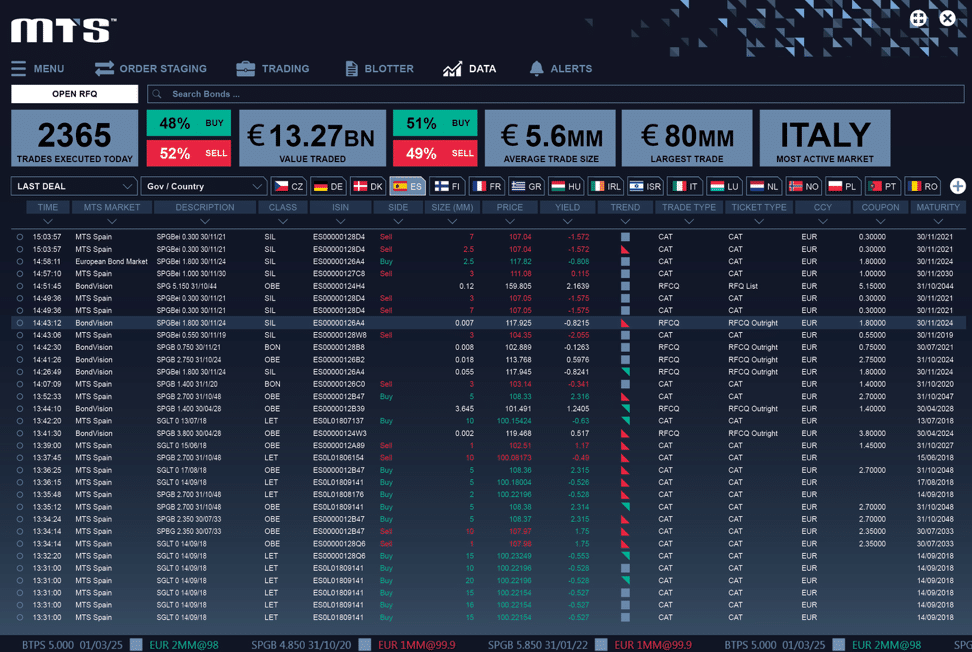This screenshot has width=972, height=652.
Task: Select radio button for 13:44:10 row
Action: click(20, 409)
